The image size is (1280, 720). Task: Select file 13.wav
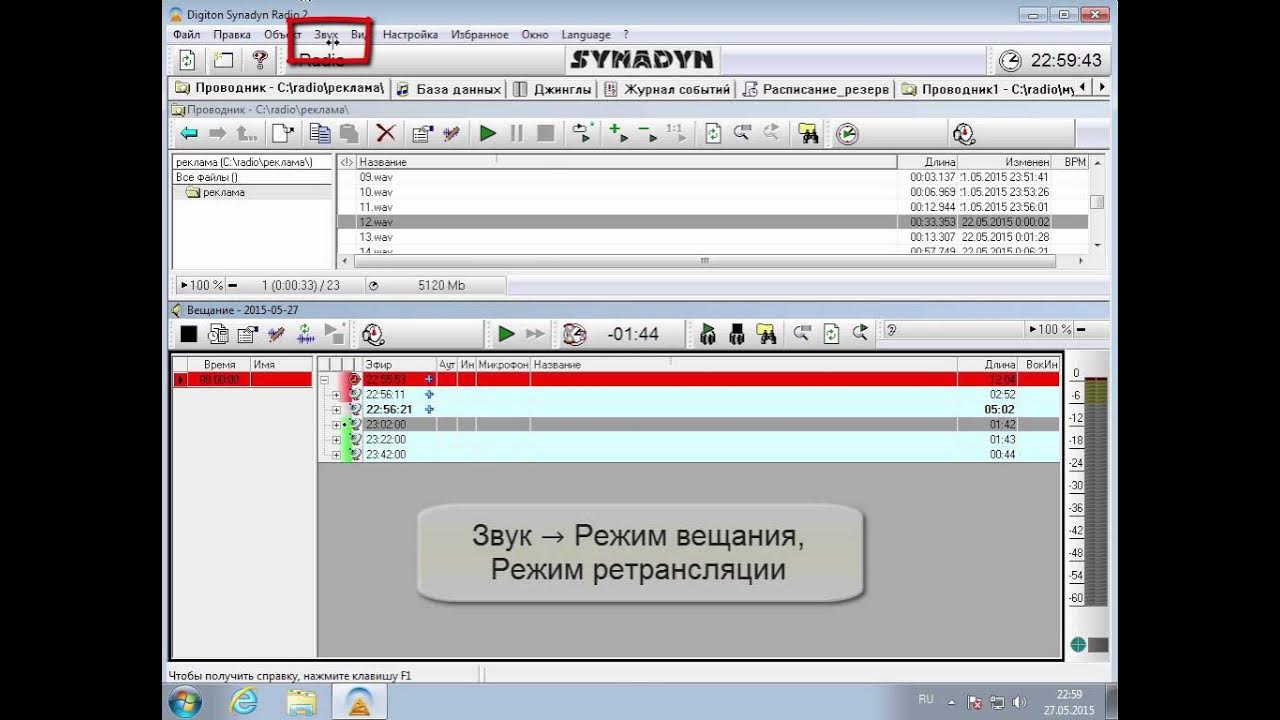click(x=376, y=237)
